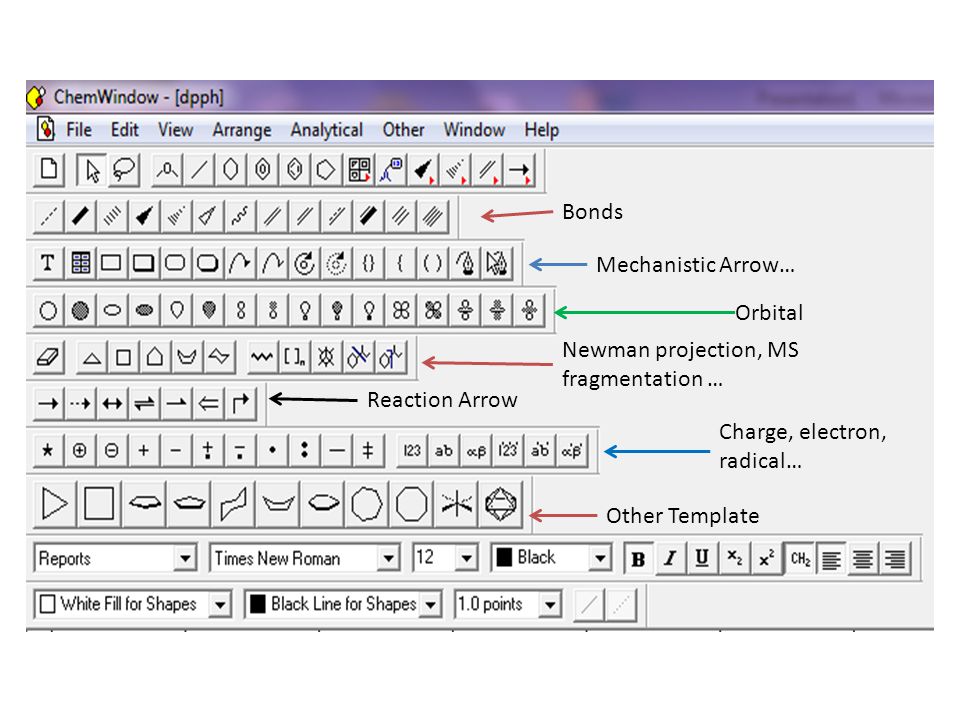This screenshot has height=720, width=960.
Task: Toggle CH2 chemical formula formatting
Action: point(800,558)
